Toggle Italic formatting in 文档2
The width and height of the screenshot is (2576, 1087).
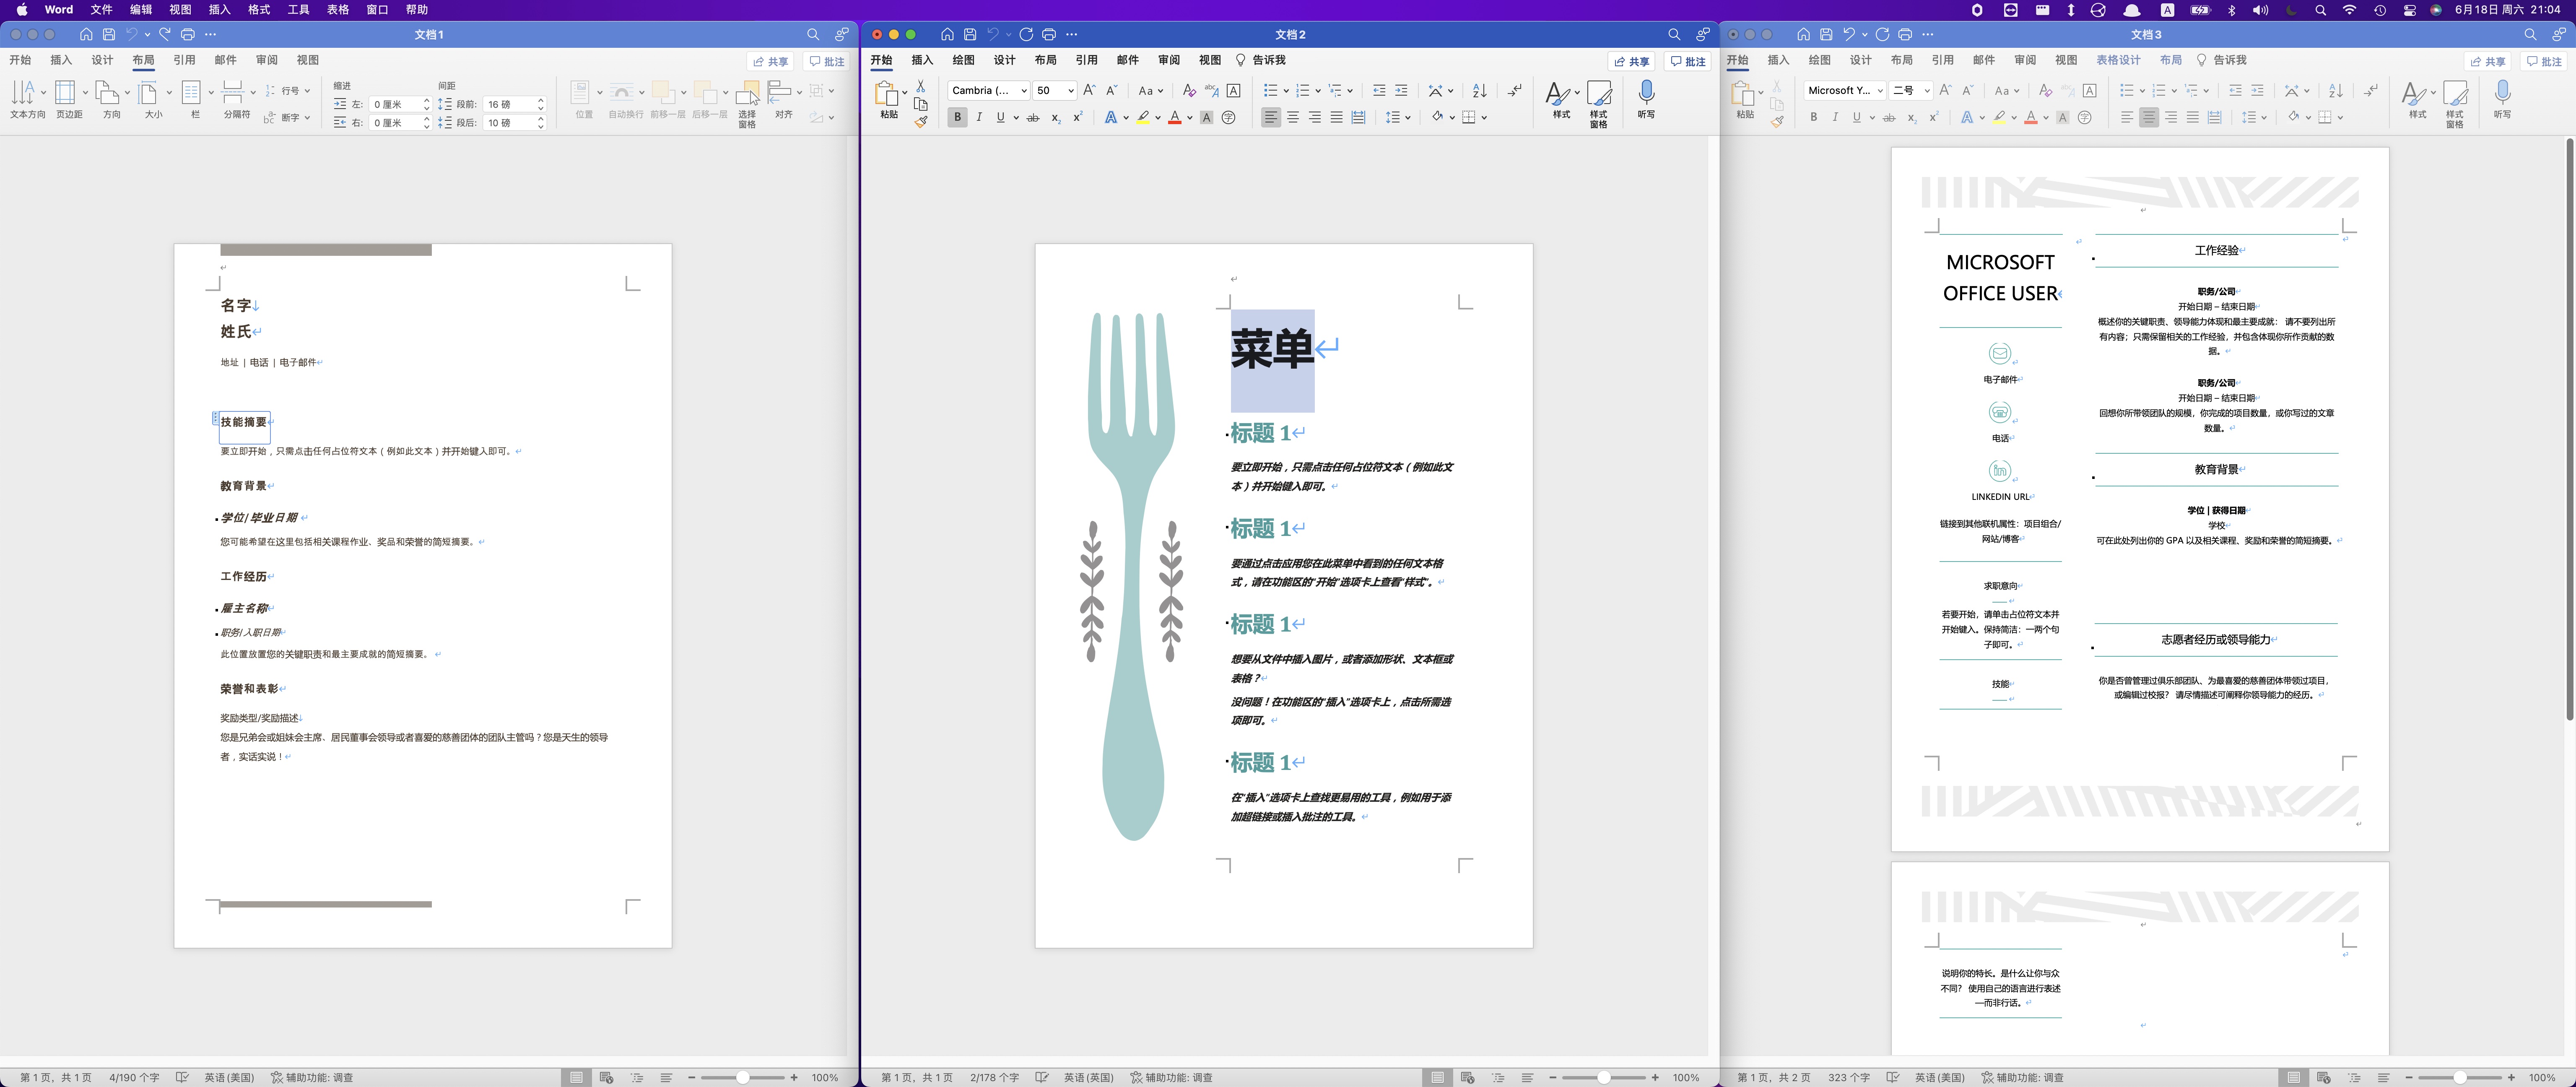pyautogui.click(x=979, y=117)
